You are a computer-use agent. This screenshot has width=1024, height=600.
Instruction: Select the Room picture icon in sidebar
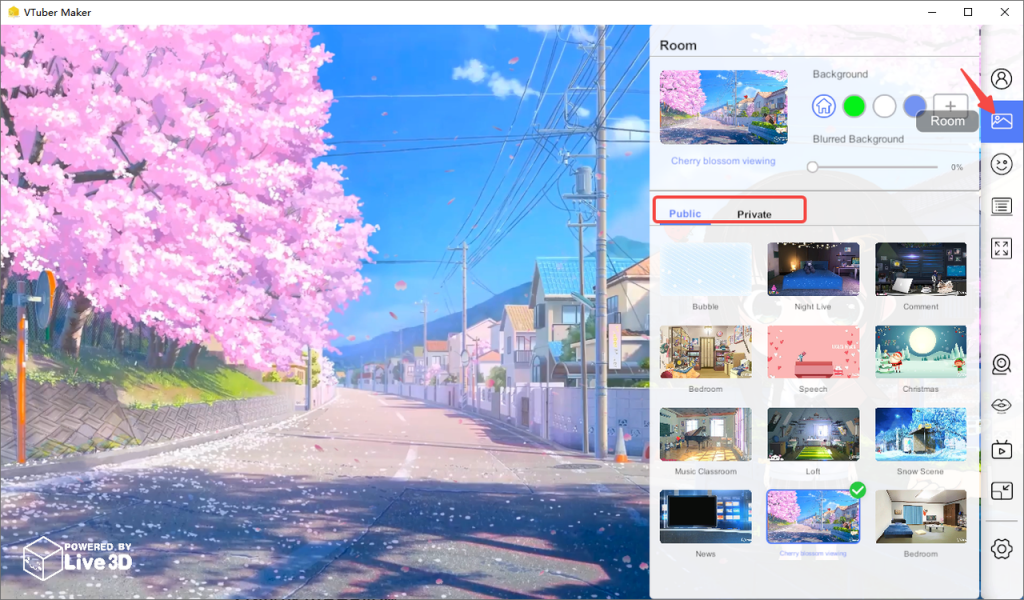point(1001,121)
